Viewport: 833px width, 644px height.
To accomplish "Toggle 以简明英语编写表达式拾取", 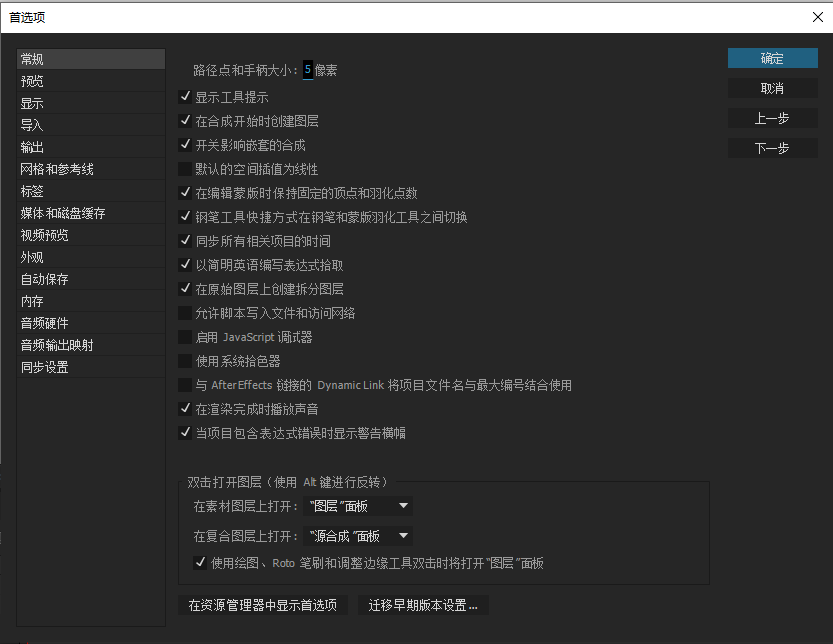I will 185,265.
